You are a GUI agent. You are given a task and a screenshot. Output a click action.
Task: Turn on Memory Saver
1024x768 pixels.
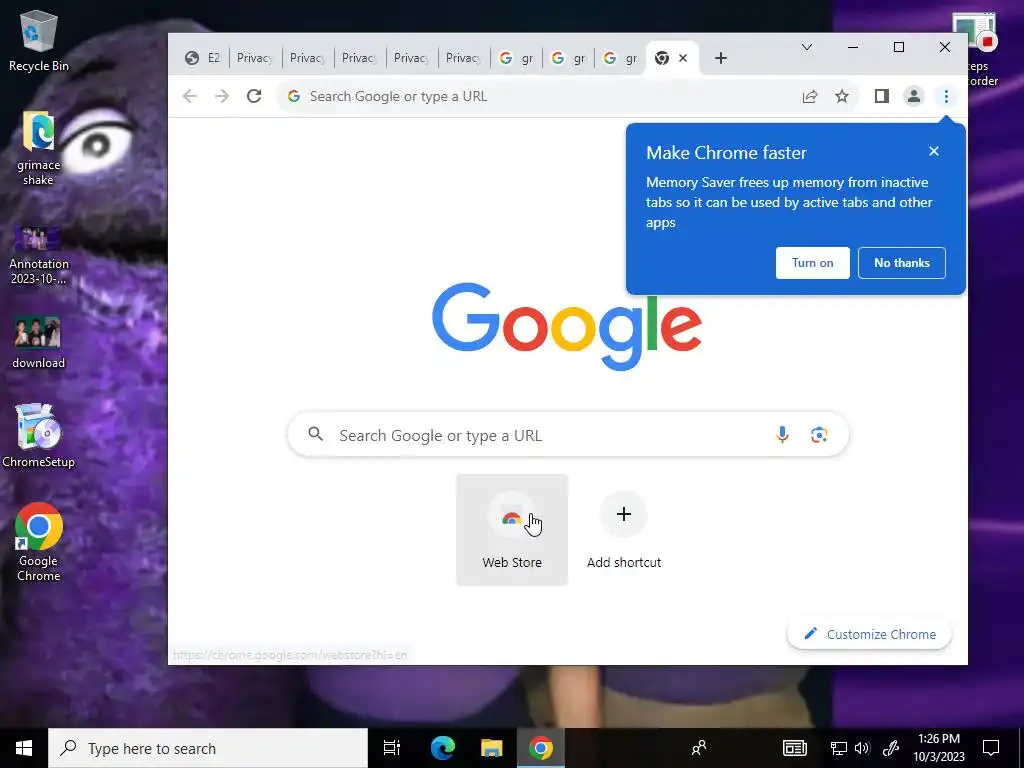(x=812, y=263)
